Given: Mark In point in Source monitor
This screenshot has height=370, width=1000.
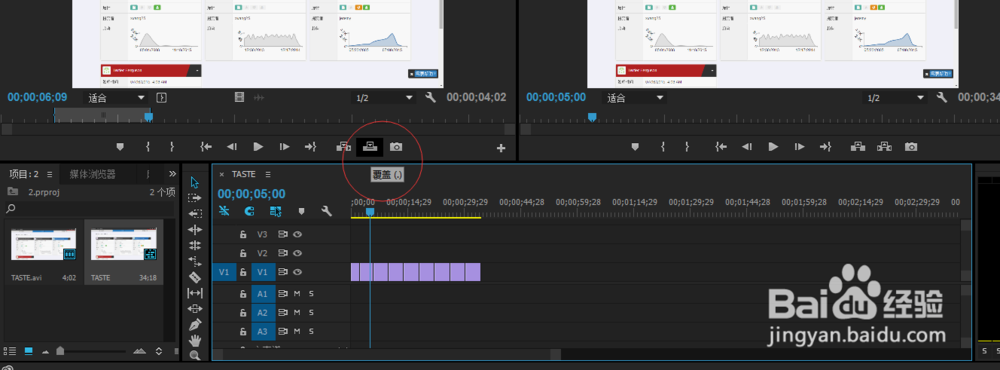Looking at the screenshot, I should (148, 147).
